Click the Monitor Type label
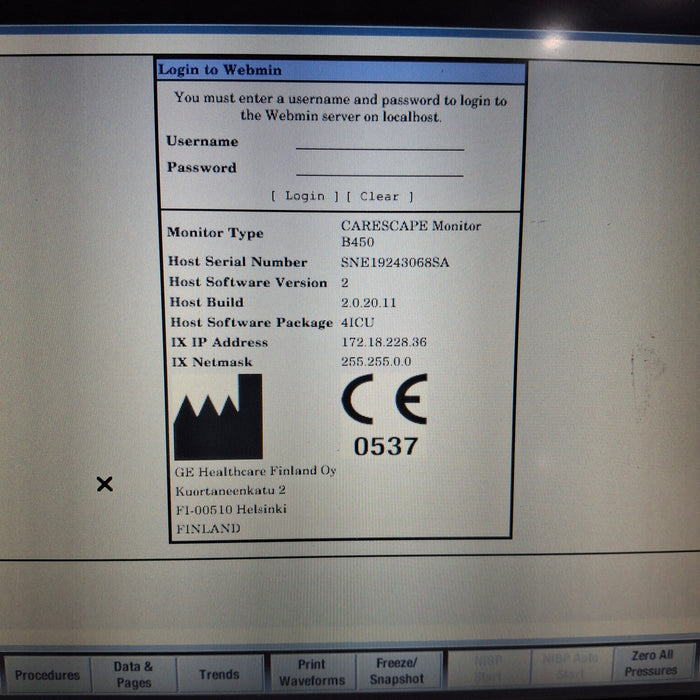 [x=215, y=233]
